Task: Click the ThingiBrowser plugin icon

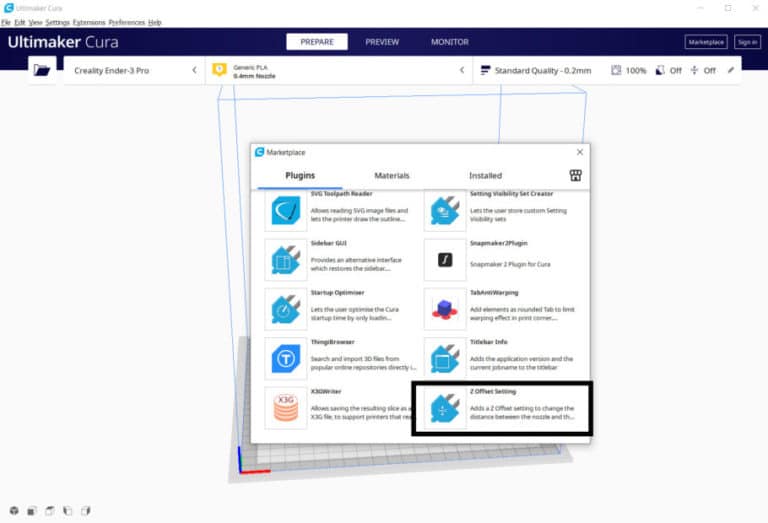Action: pos(286,357)
